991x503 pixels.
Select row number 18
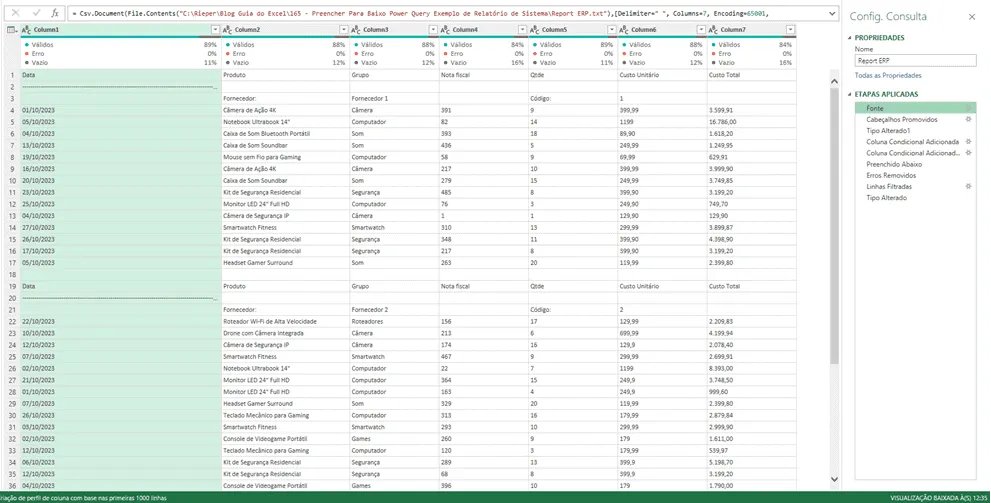12,275
